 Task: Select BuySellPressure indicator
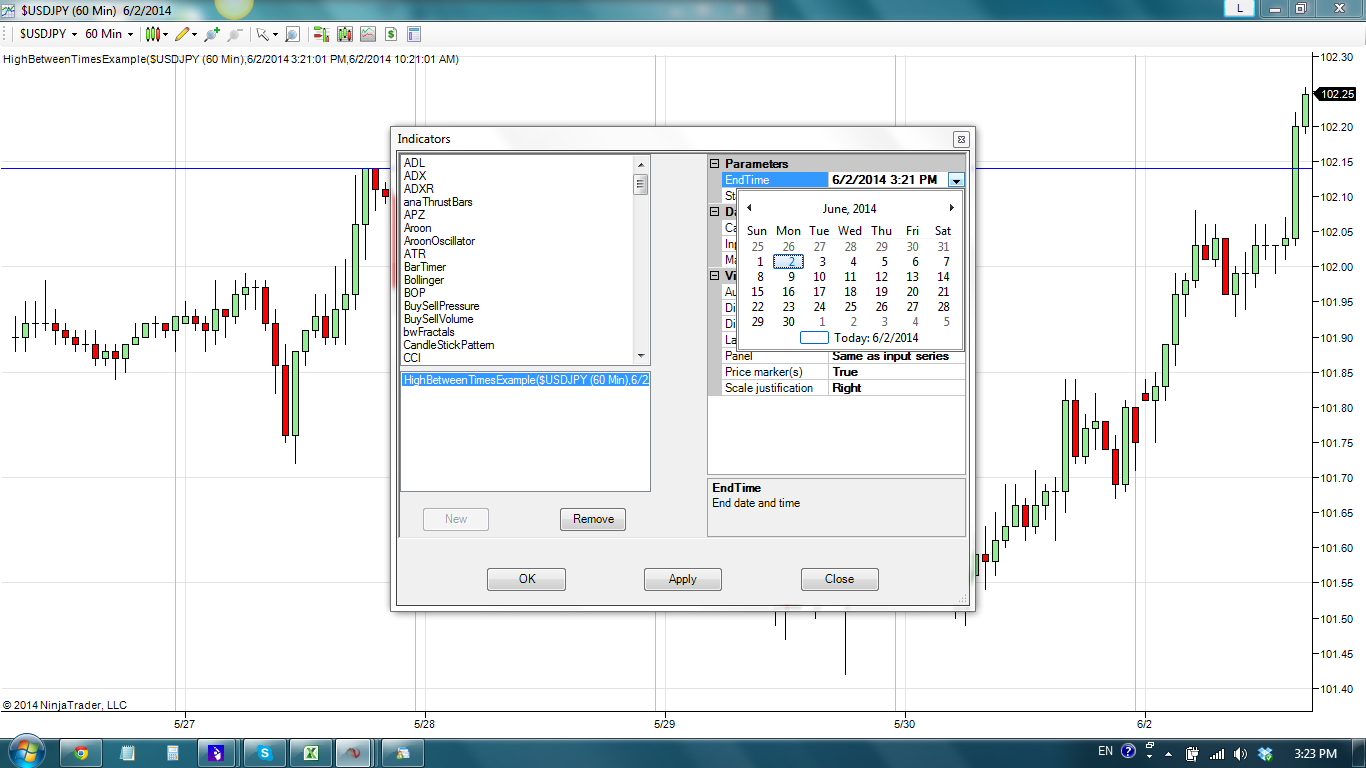point(442,306)
